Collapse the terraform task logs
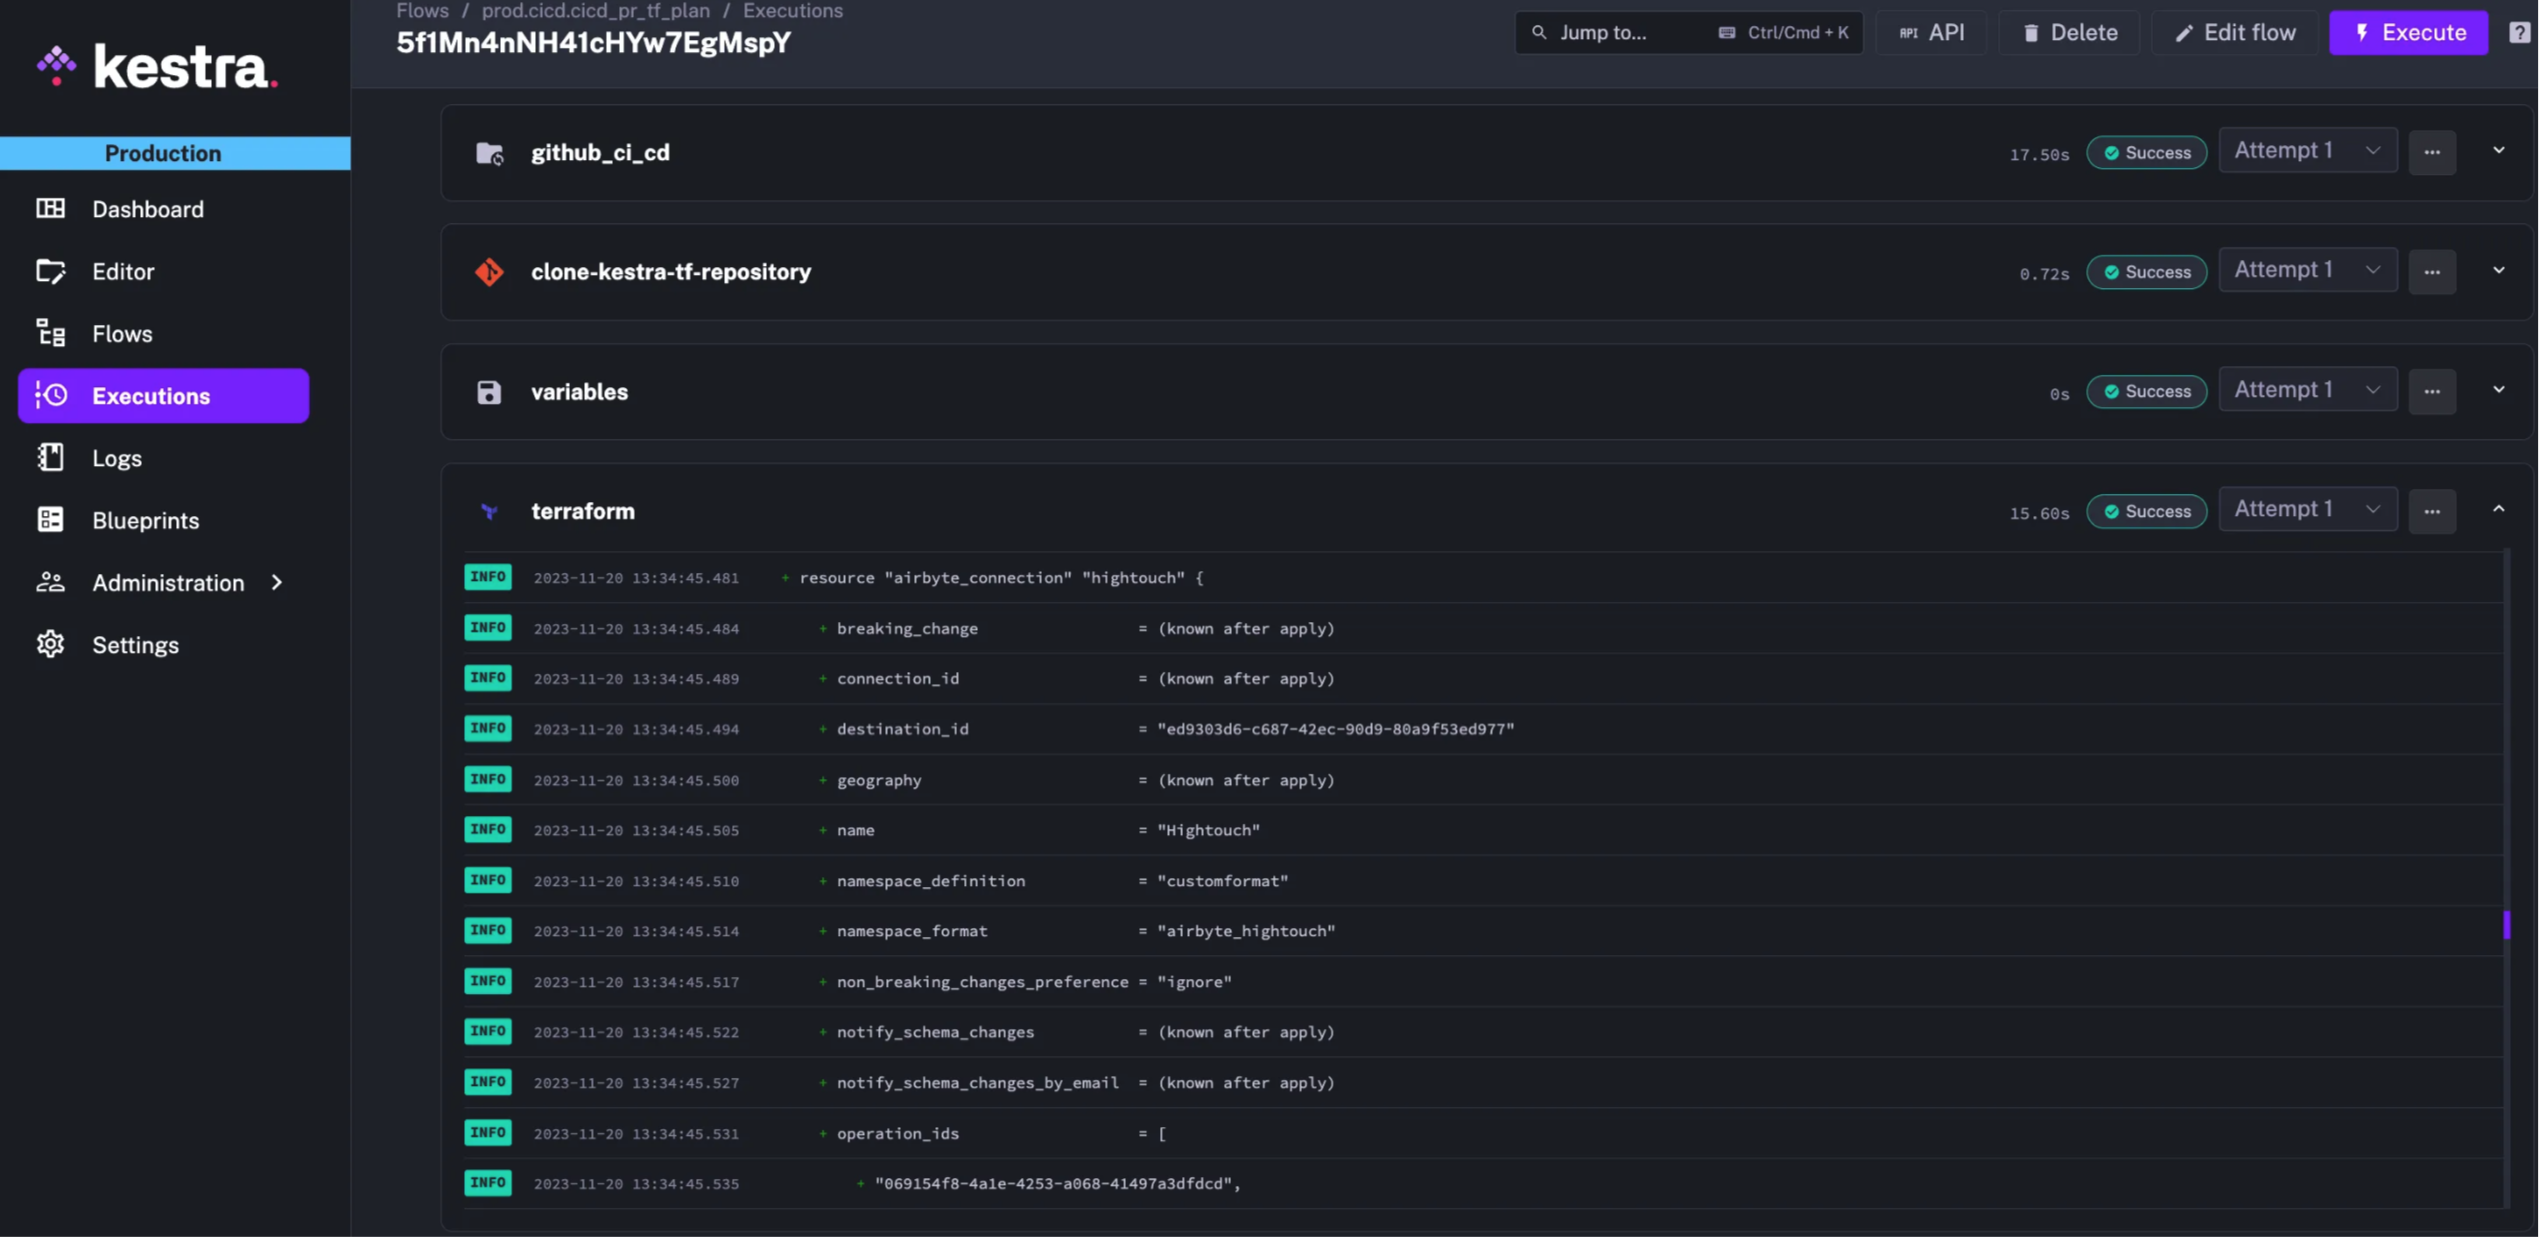The image size is (2539, 1237). coord(2499,510)
